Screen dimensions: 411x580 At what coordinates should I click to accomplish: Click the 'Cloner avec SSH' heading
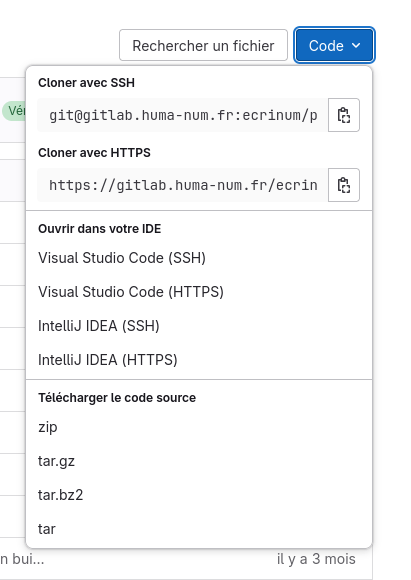[x=86, y=82]
